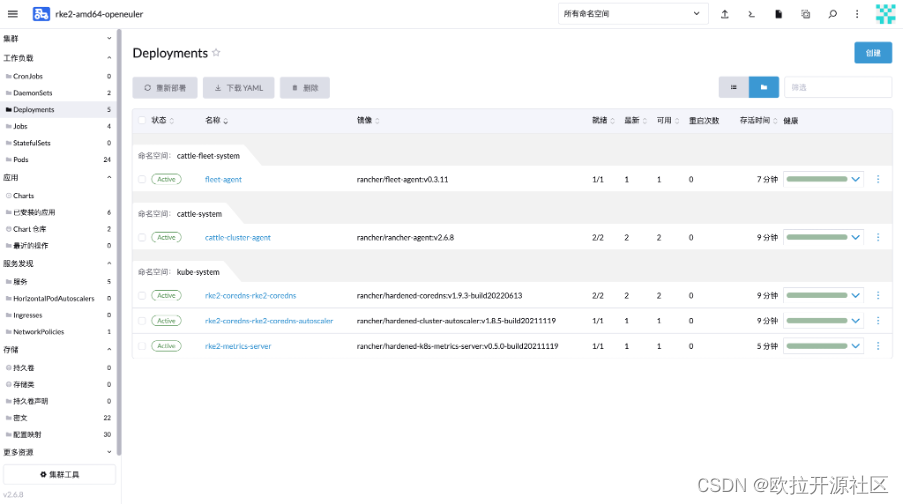Open the hamburger navigation menu
This screenshot has width=904, height=504.
[13, 14]
